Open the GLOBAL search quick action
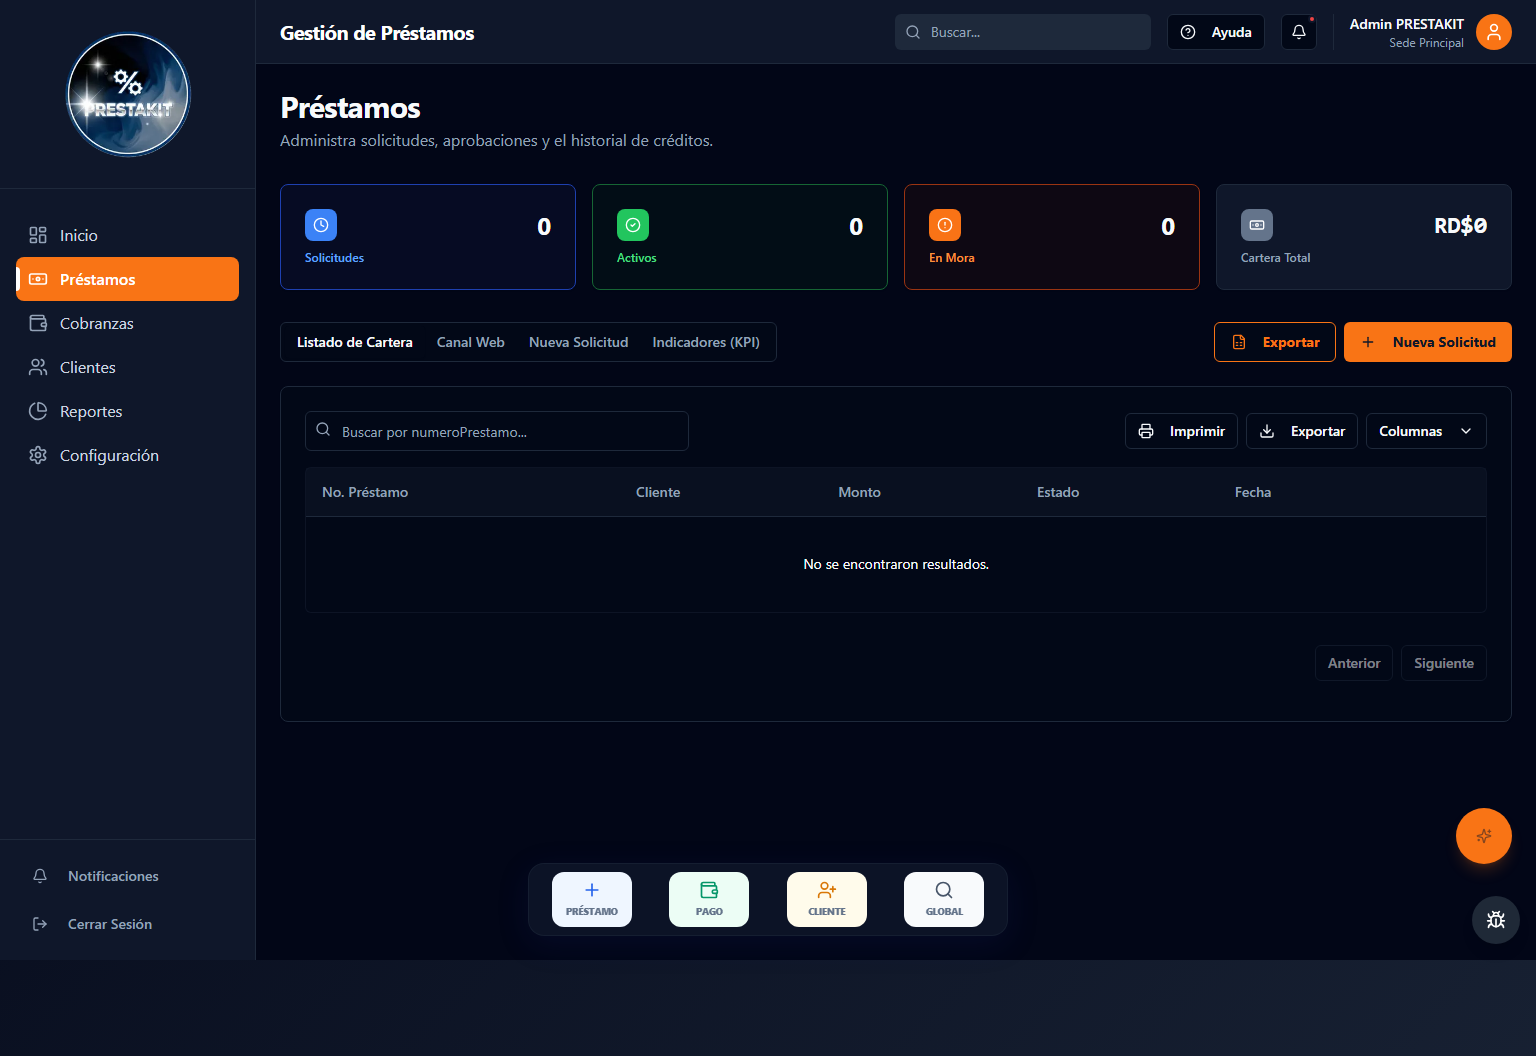This screenshot has width=1536, height=1056. coord(944,899)
